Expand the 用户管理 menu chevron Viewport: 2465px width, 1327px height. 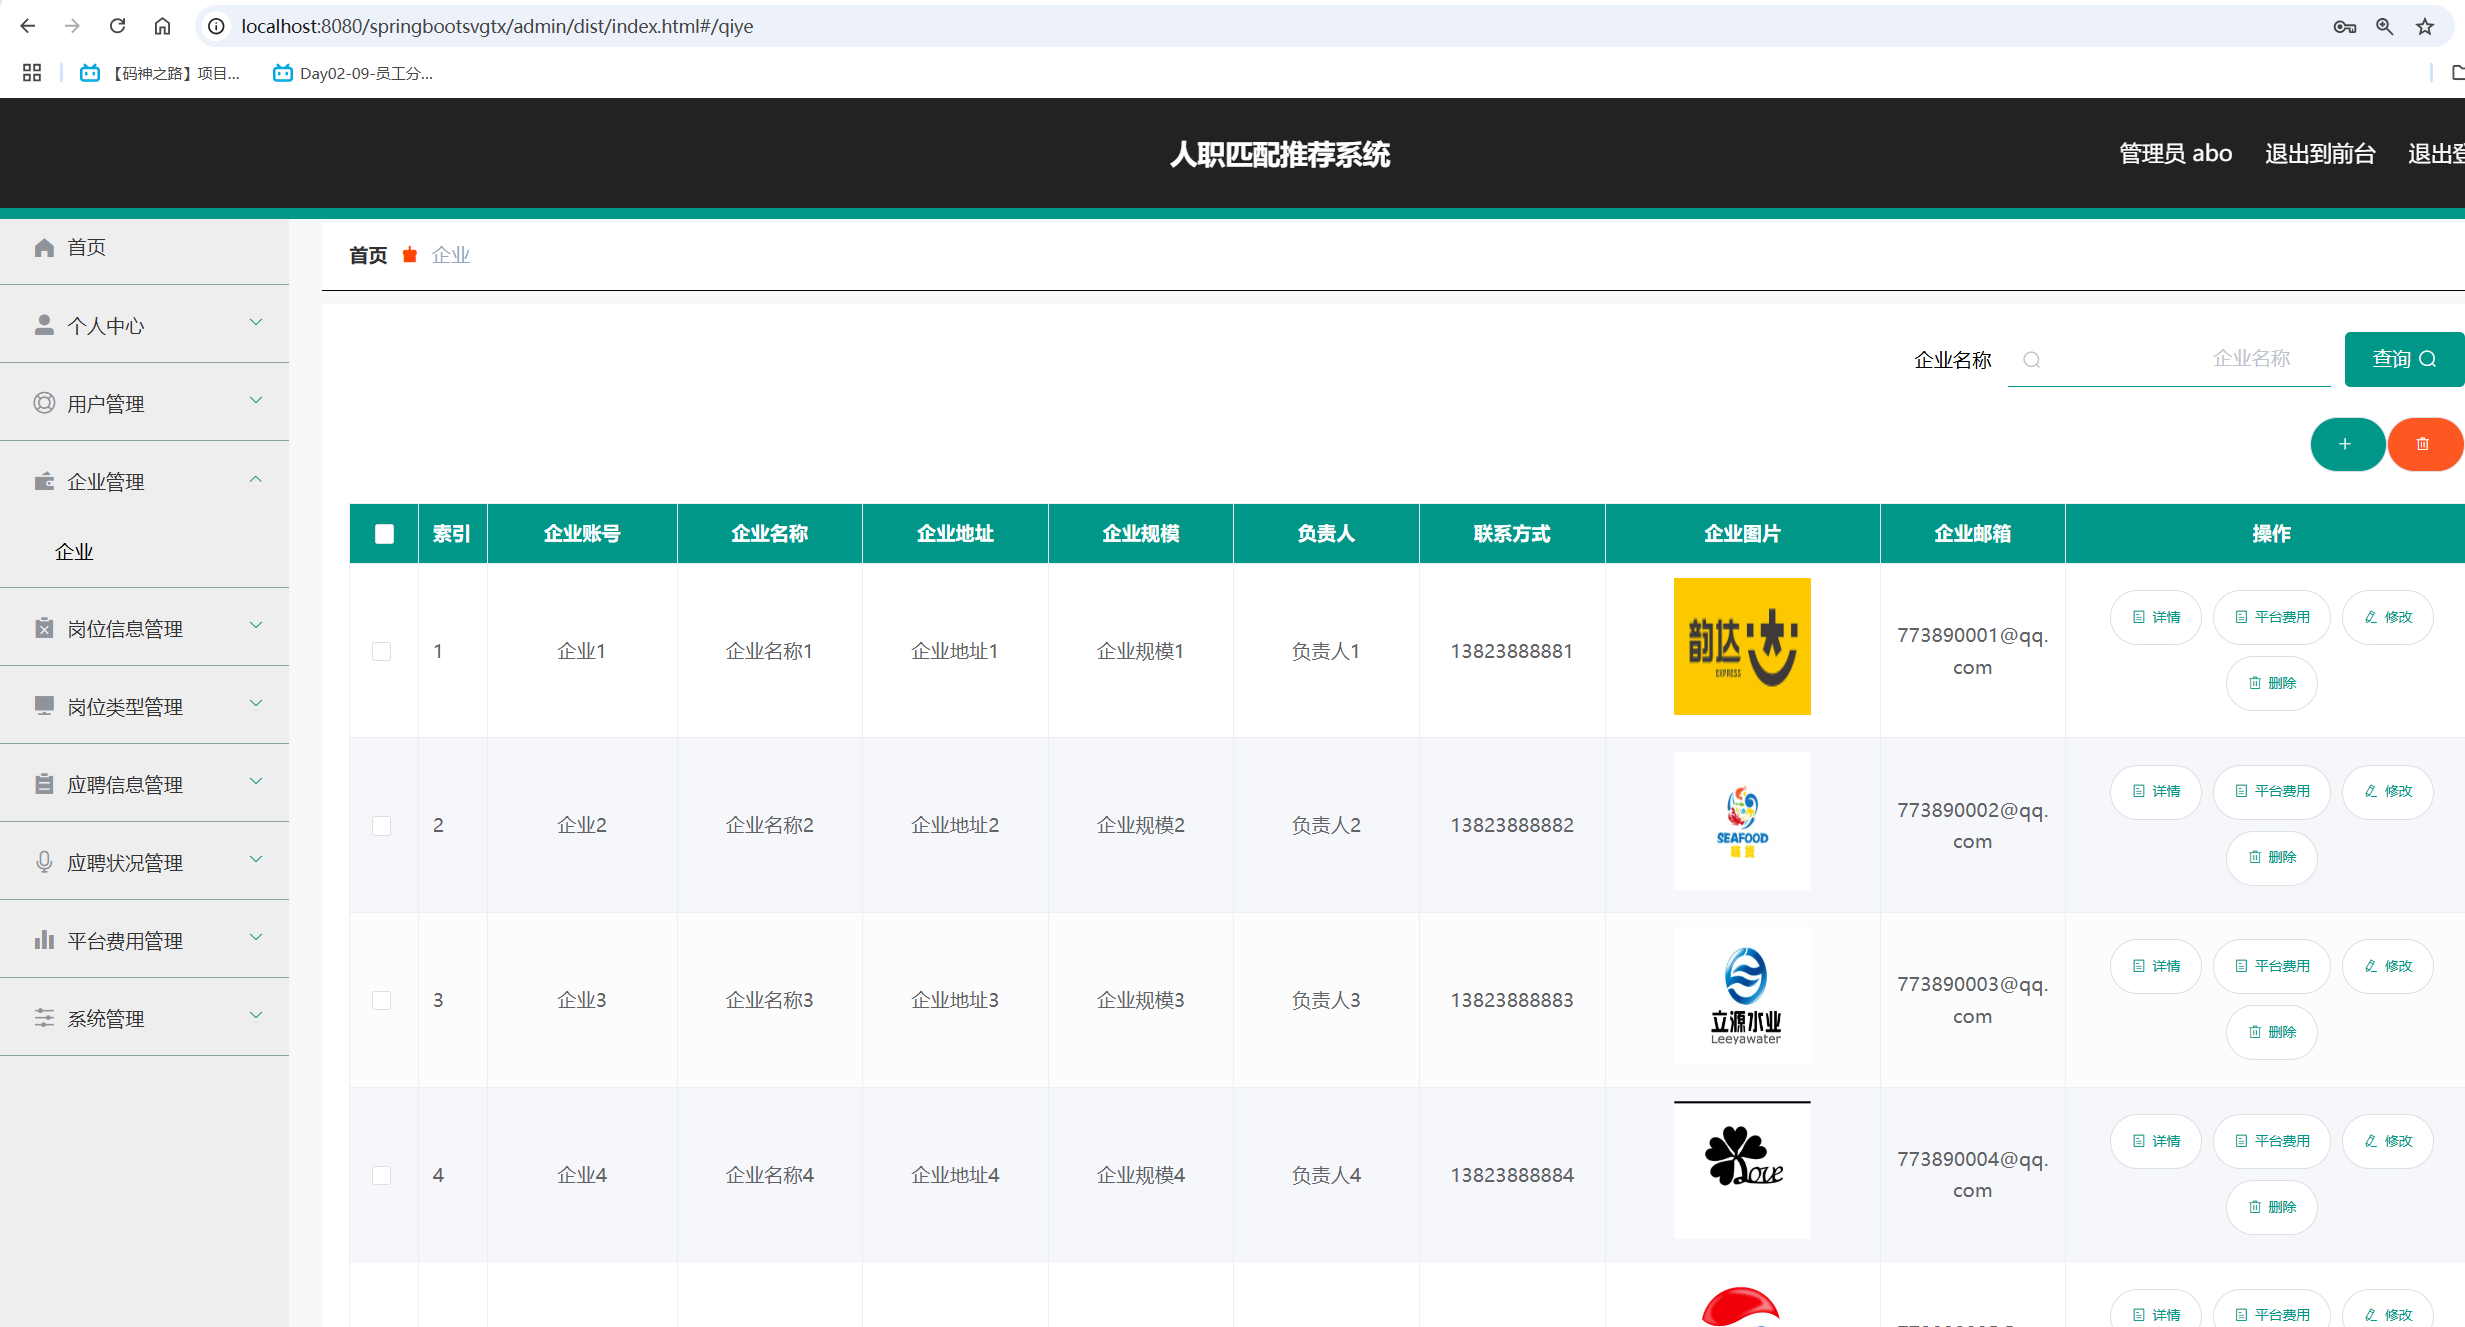pyautogui.click(x=256, y=401)
